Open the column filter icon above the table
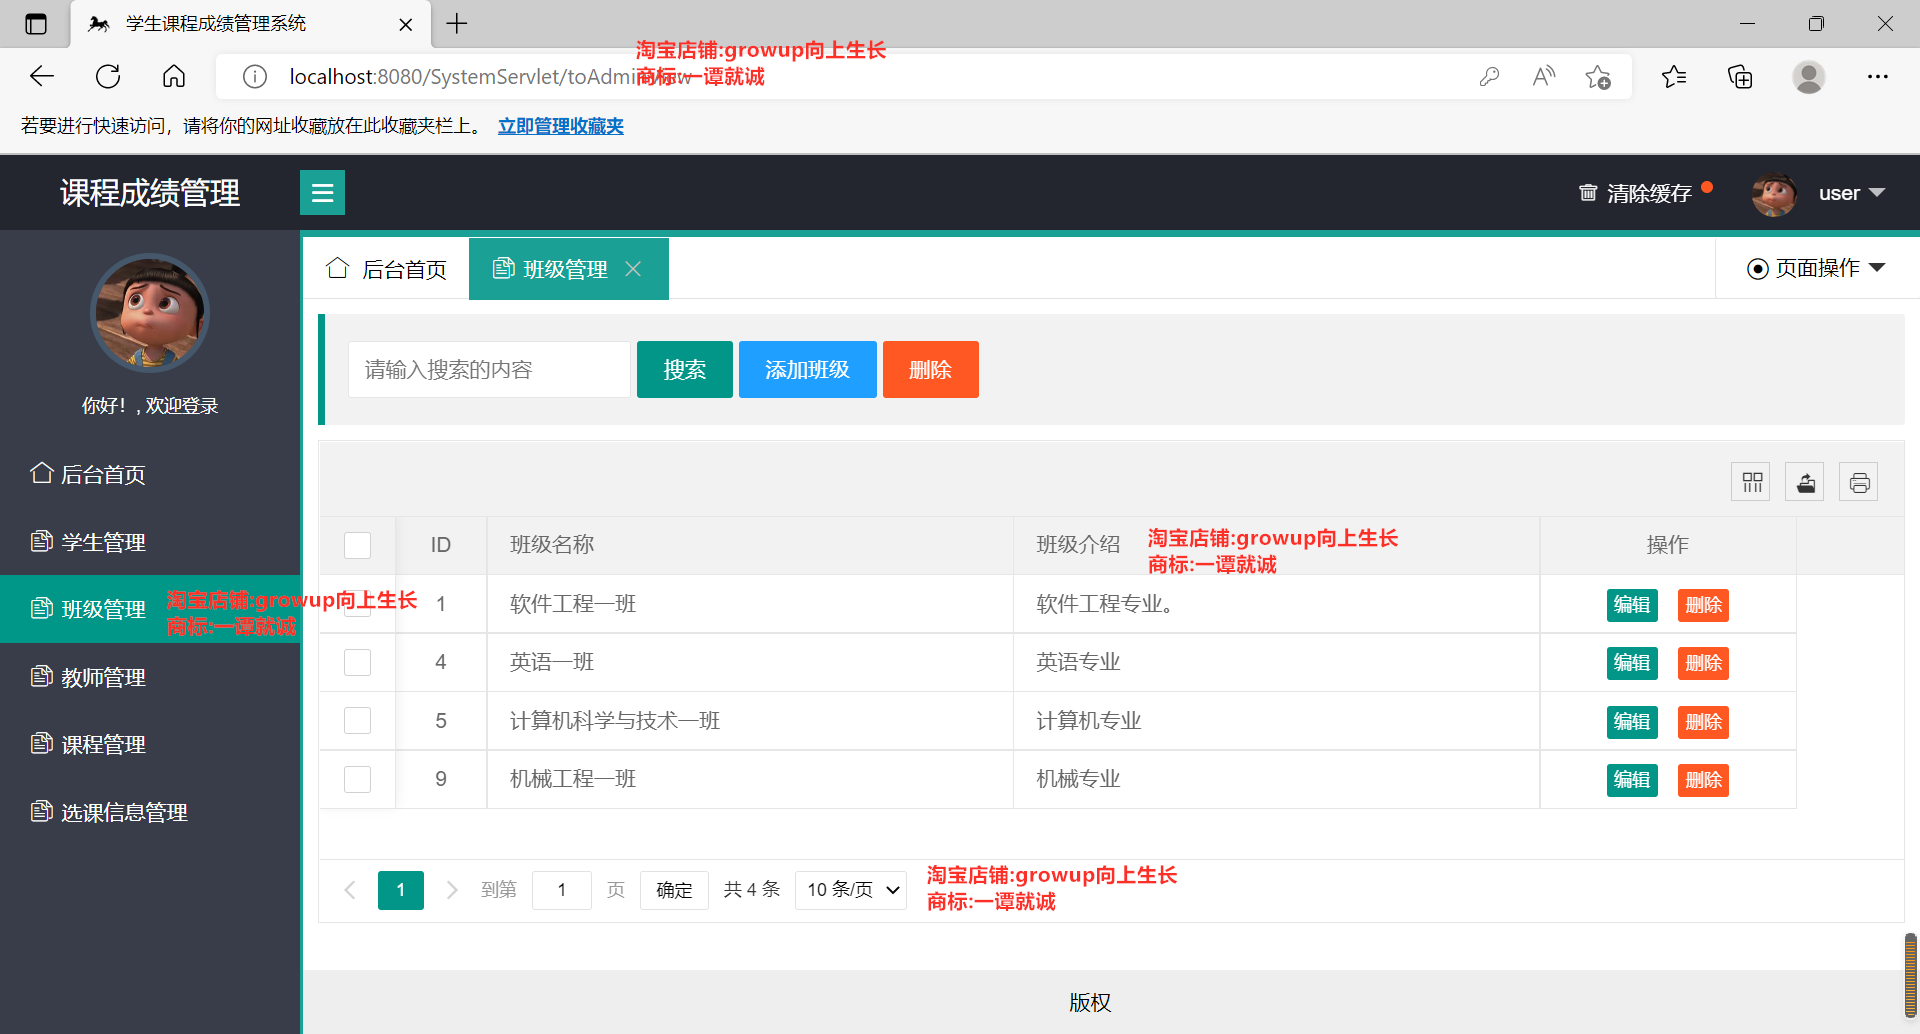Screen dimensions: 1920x1034 pos(1750,481)
